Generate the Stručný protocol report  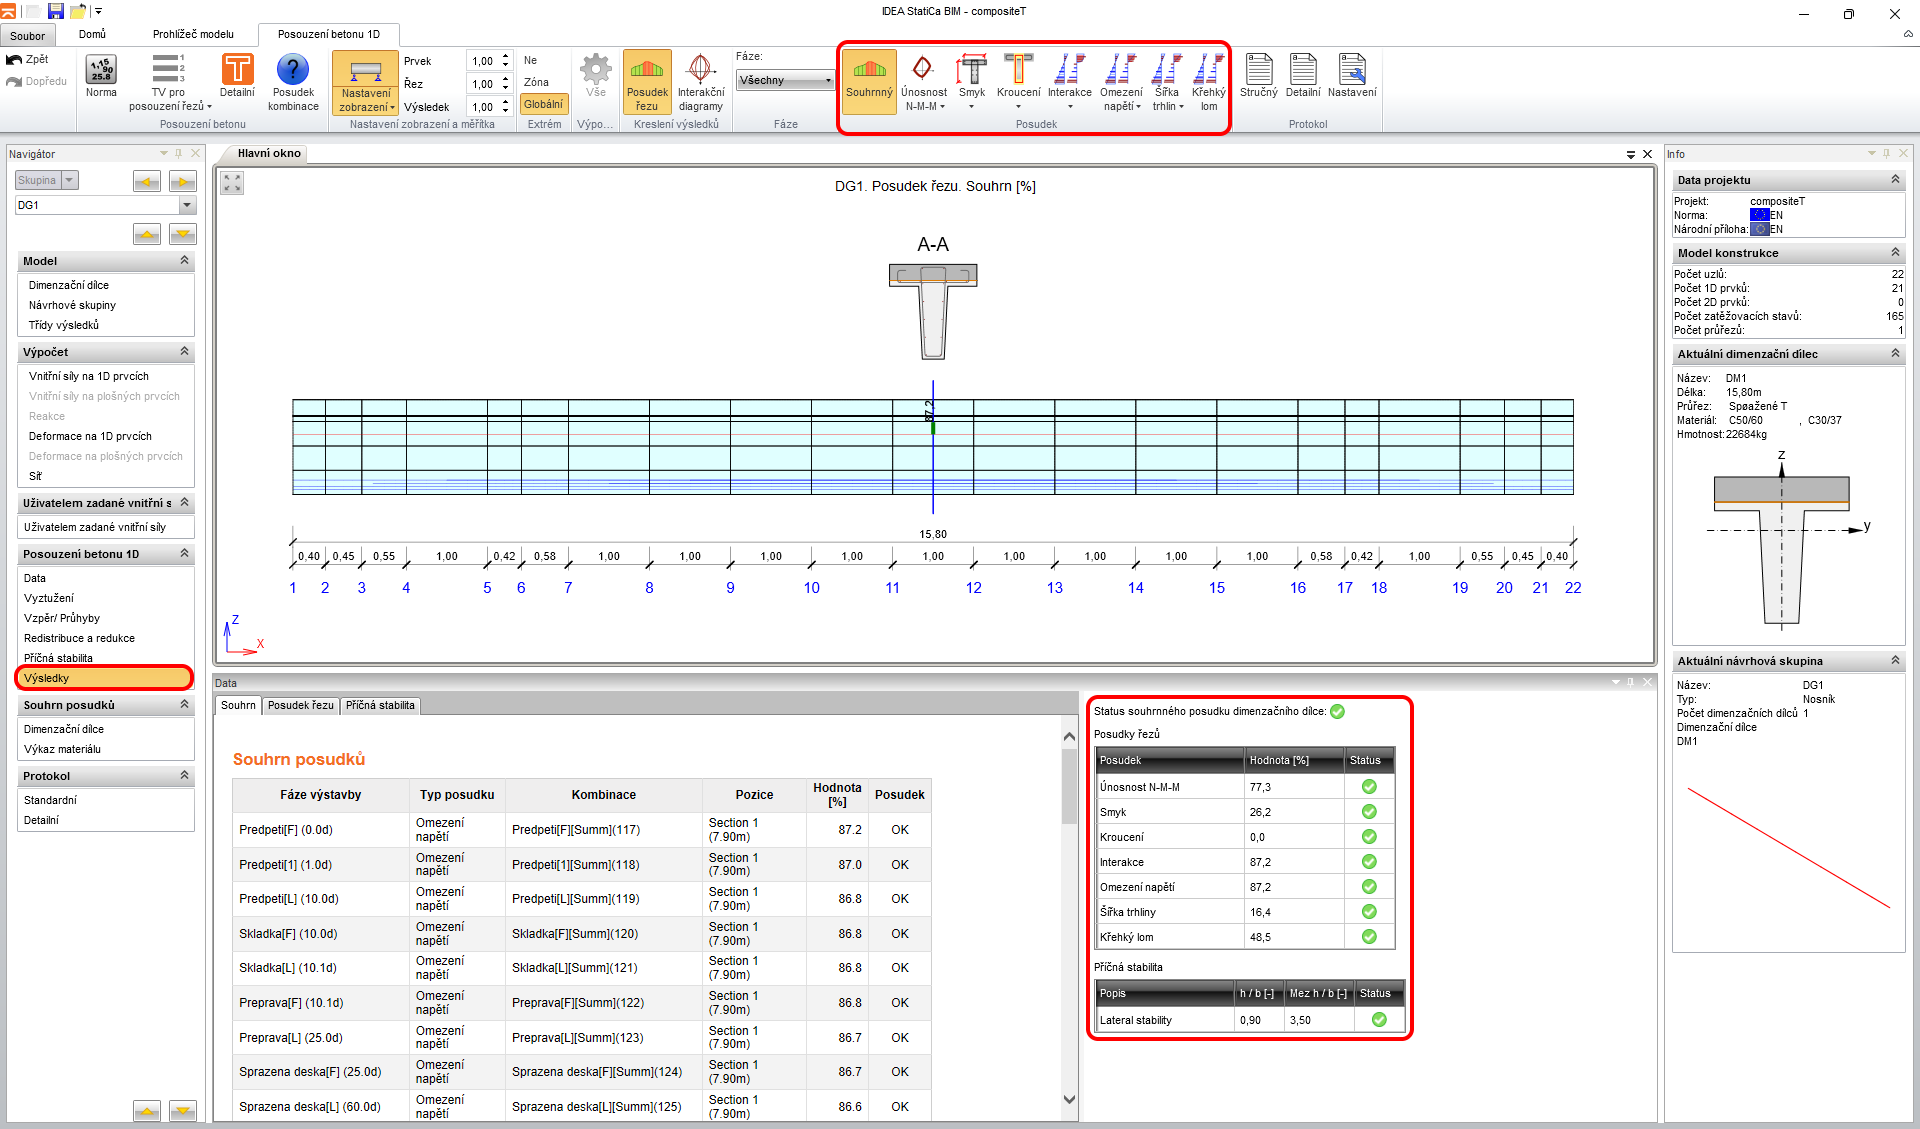[1258, 71]
